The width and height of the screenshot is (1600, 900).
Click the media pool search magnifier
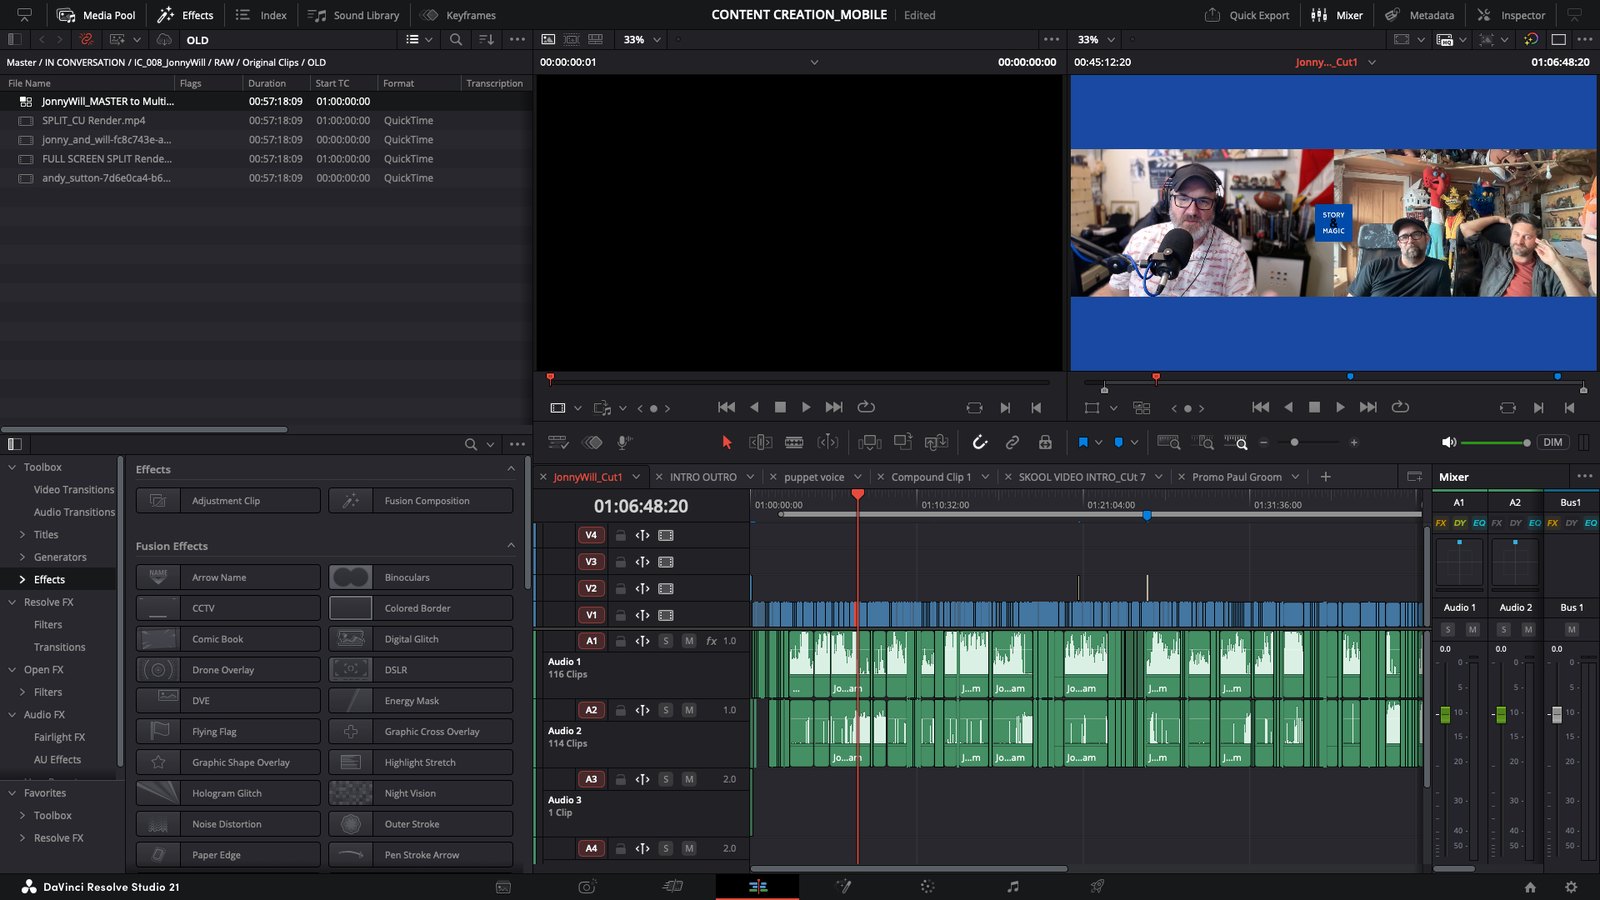[456, 40]
